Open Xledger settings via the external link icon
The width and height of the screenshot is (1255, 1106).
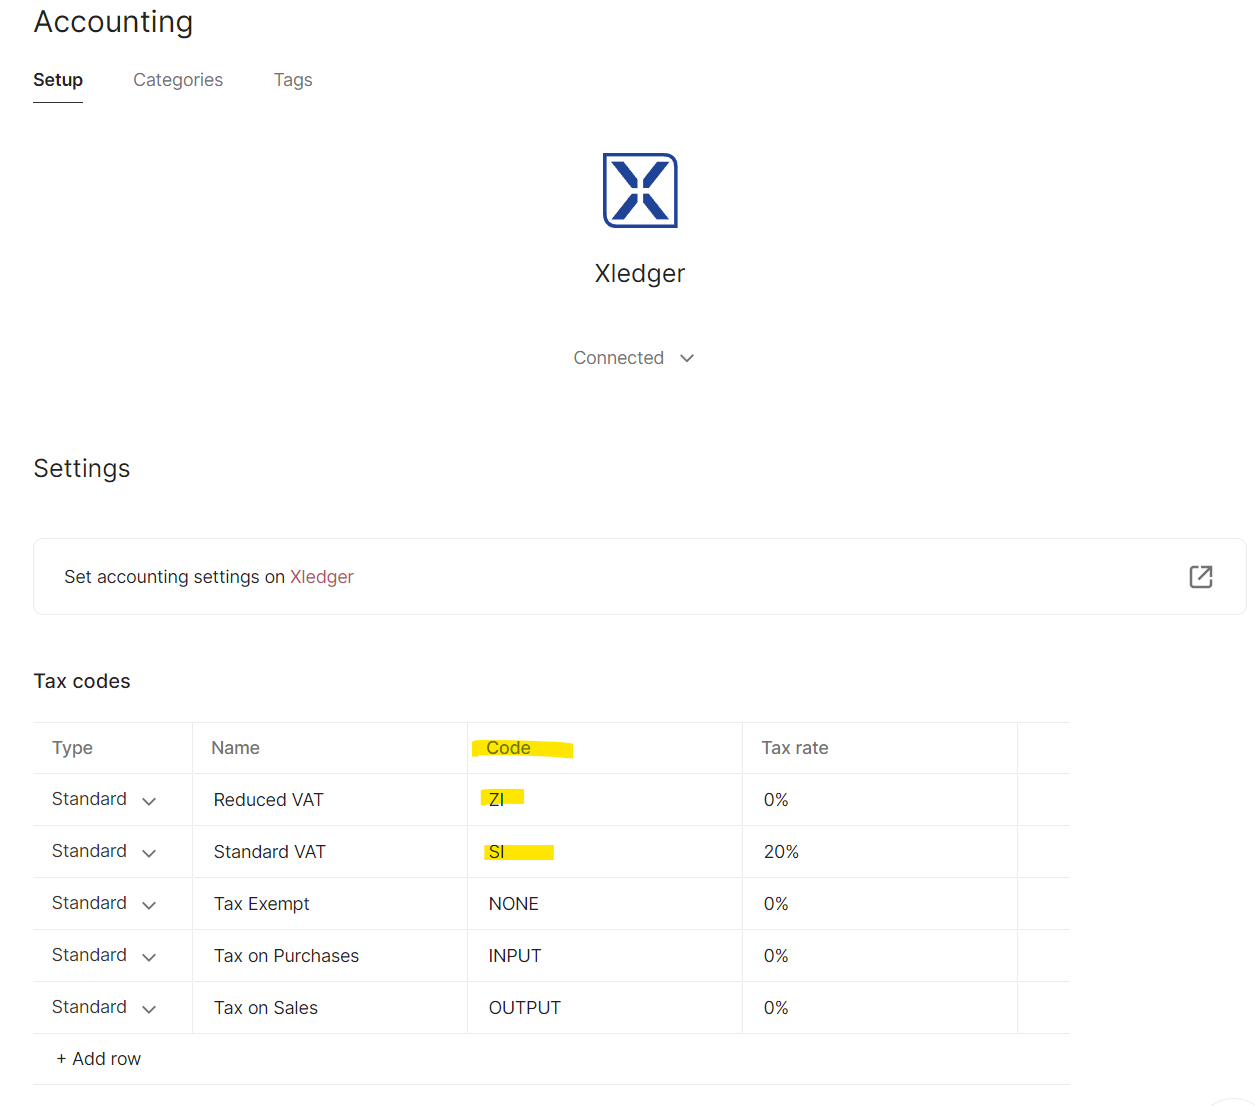point(1201,576)
